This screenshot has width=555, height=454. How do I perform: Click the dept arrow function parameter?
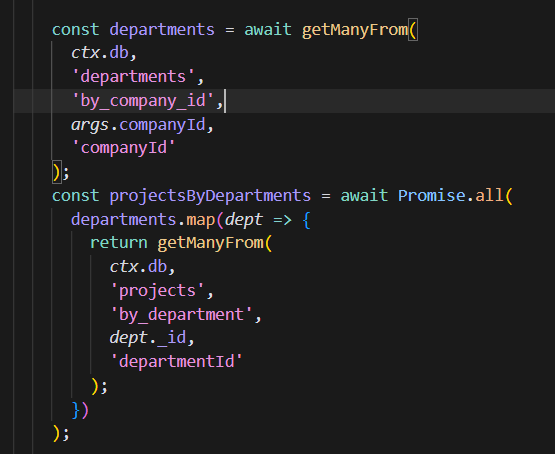244,220
